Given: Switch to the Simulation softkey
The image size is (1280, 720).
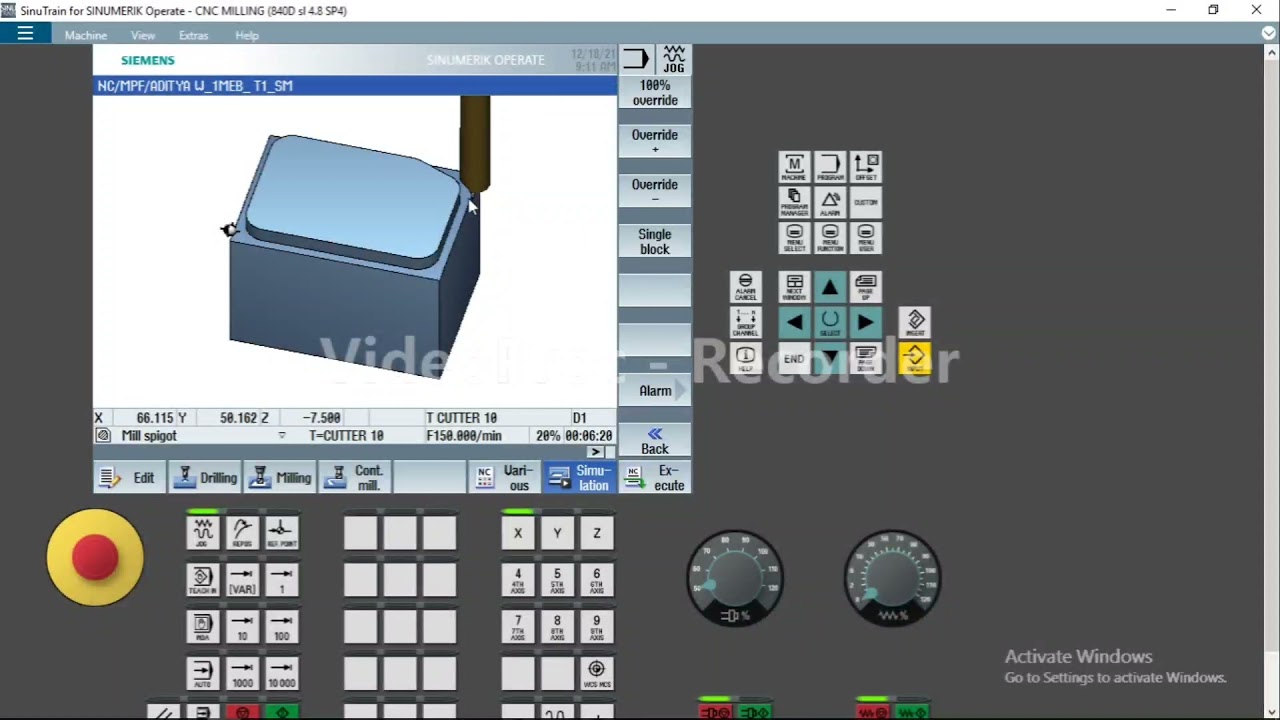Looking at the screenshot, I should (580, 478).
